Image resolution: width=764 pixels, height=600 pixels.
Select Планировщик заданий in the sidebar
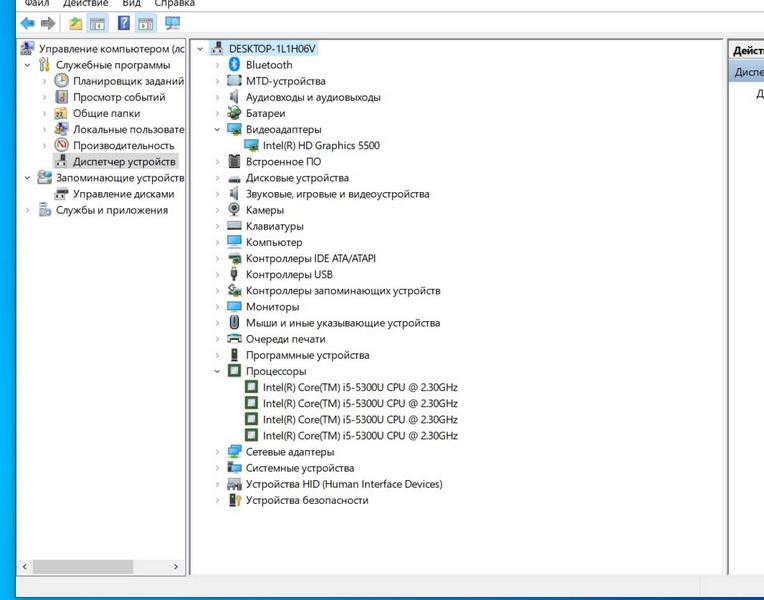click(x=128, y=81)
